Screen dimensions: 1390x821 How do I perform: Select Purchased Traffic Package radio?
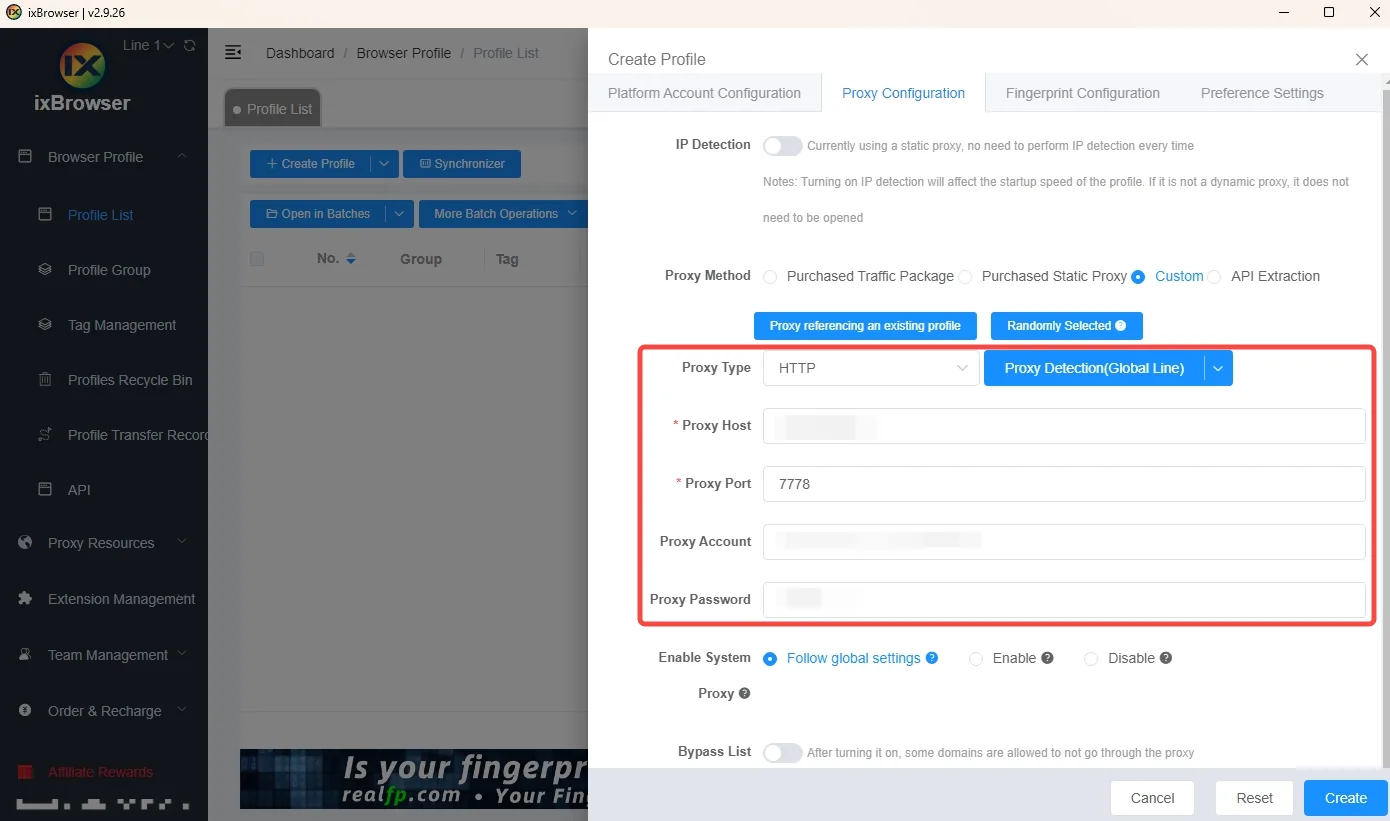coord(770,277)
